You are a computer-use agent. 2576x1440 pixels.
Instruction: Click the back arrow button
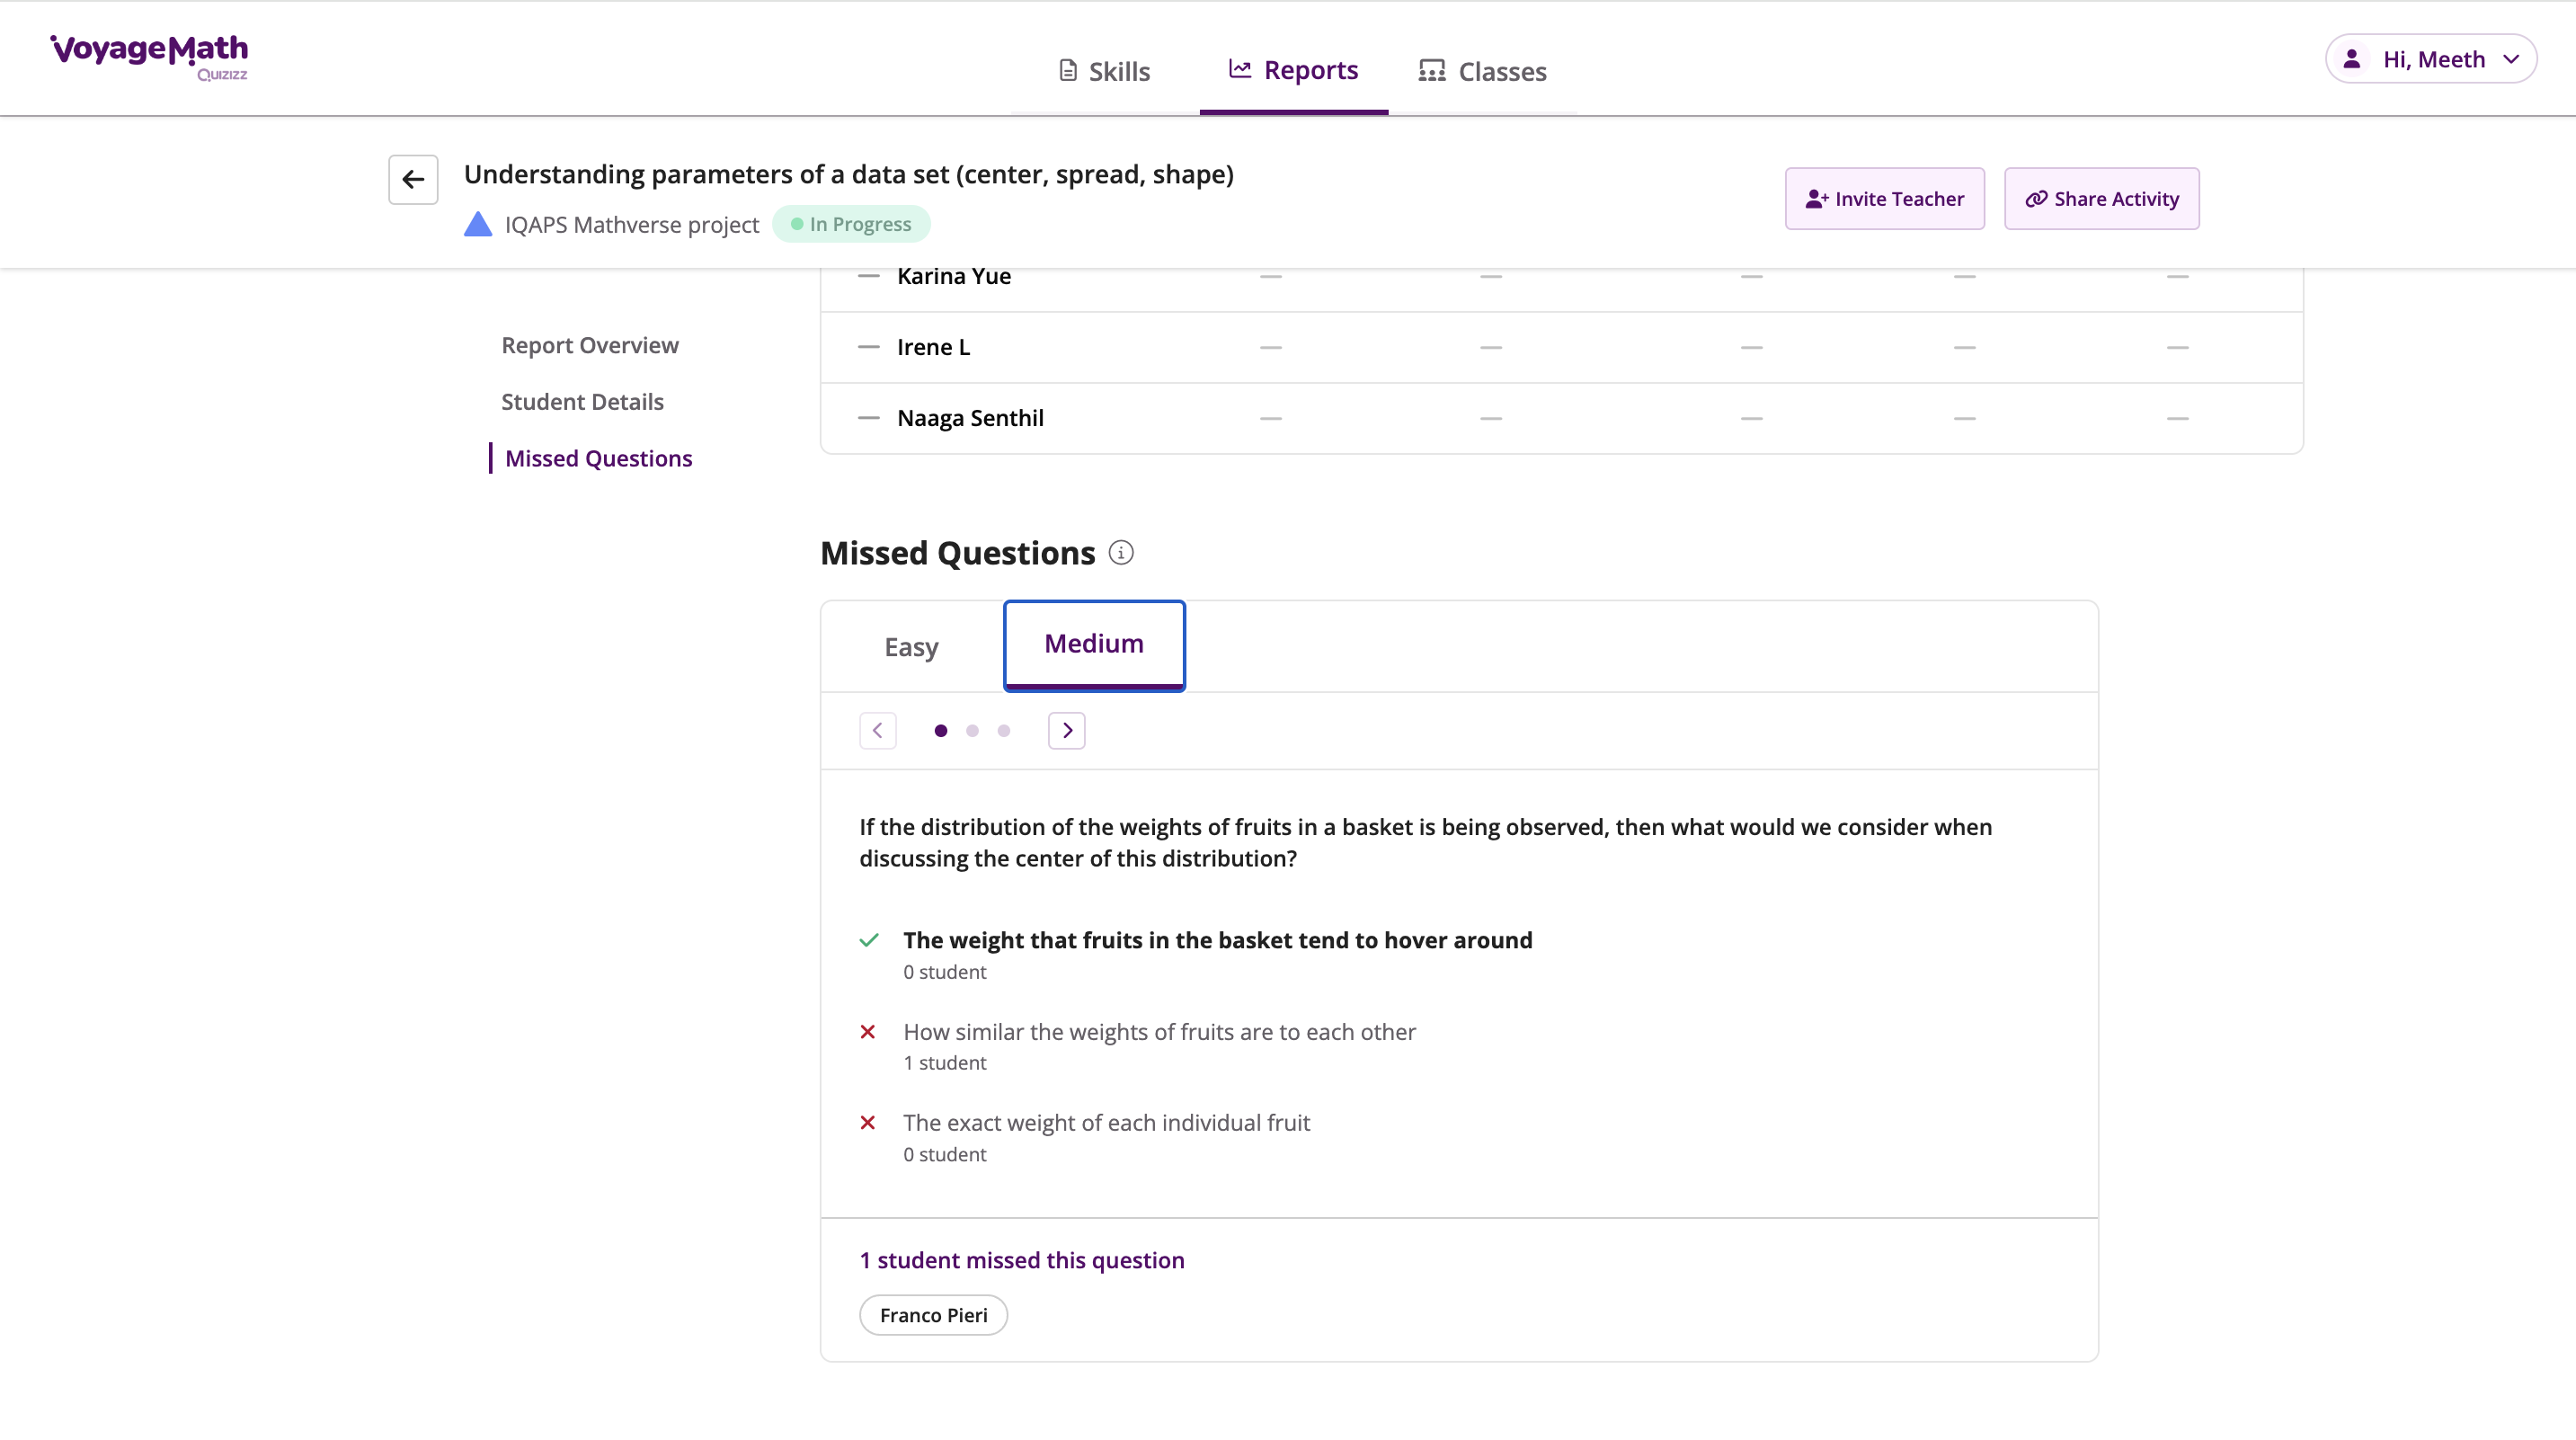[x=413, y=180]
